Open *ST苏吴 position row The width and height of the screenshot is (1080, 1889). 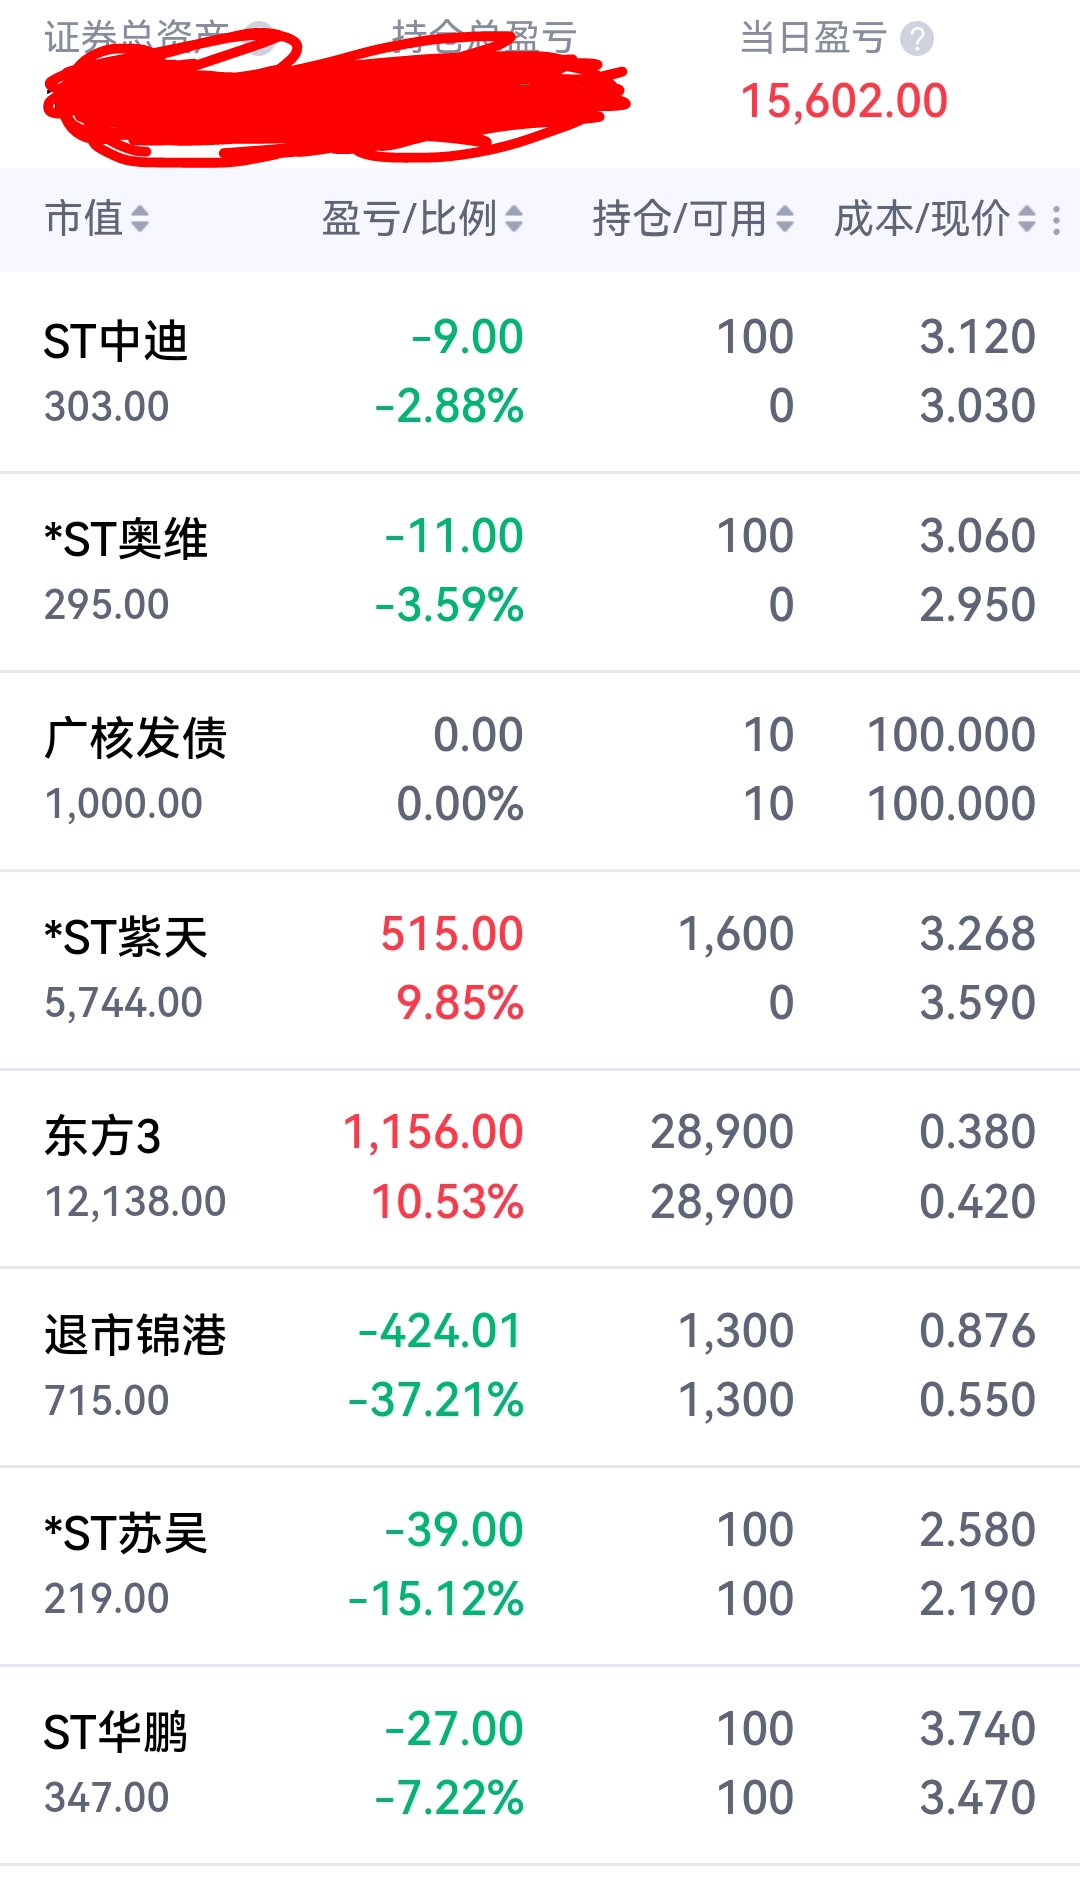[540, 1565]
